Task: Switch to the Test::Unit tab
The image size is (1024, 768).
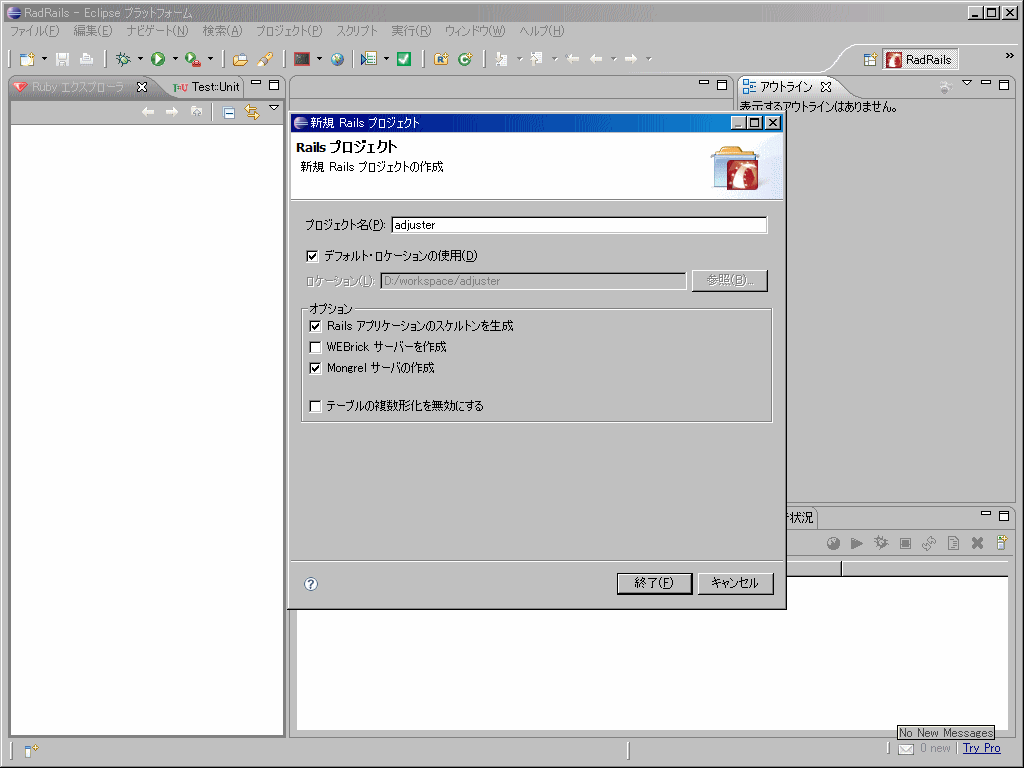Action: 208,87
